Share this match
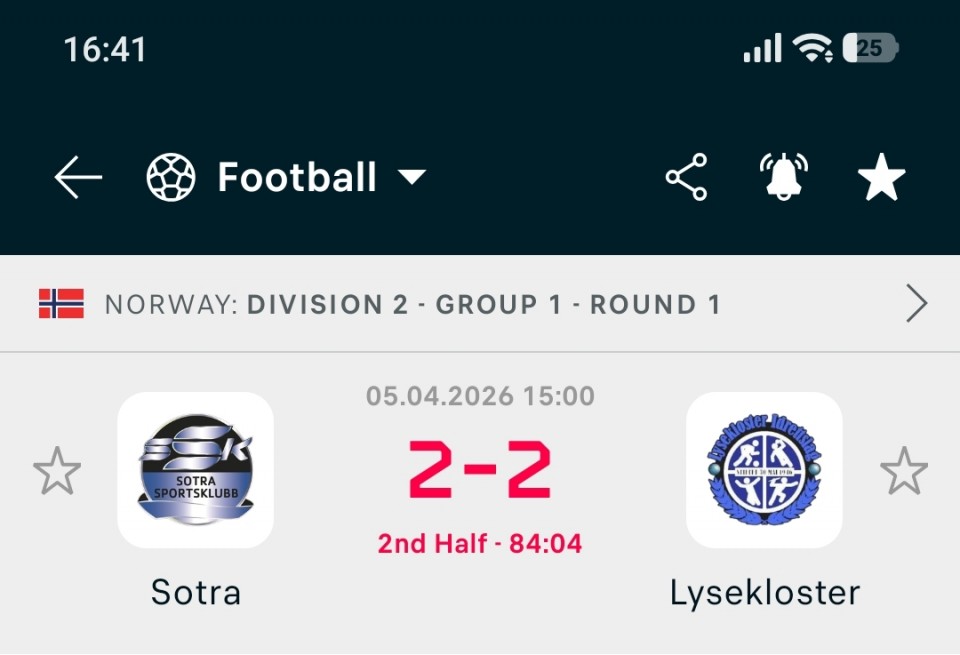Image resolution: width=960 pixels, height=655 pixels. pos(686,178)
